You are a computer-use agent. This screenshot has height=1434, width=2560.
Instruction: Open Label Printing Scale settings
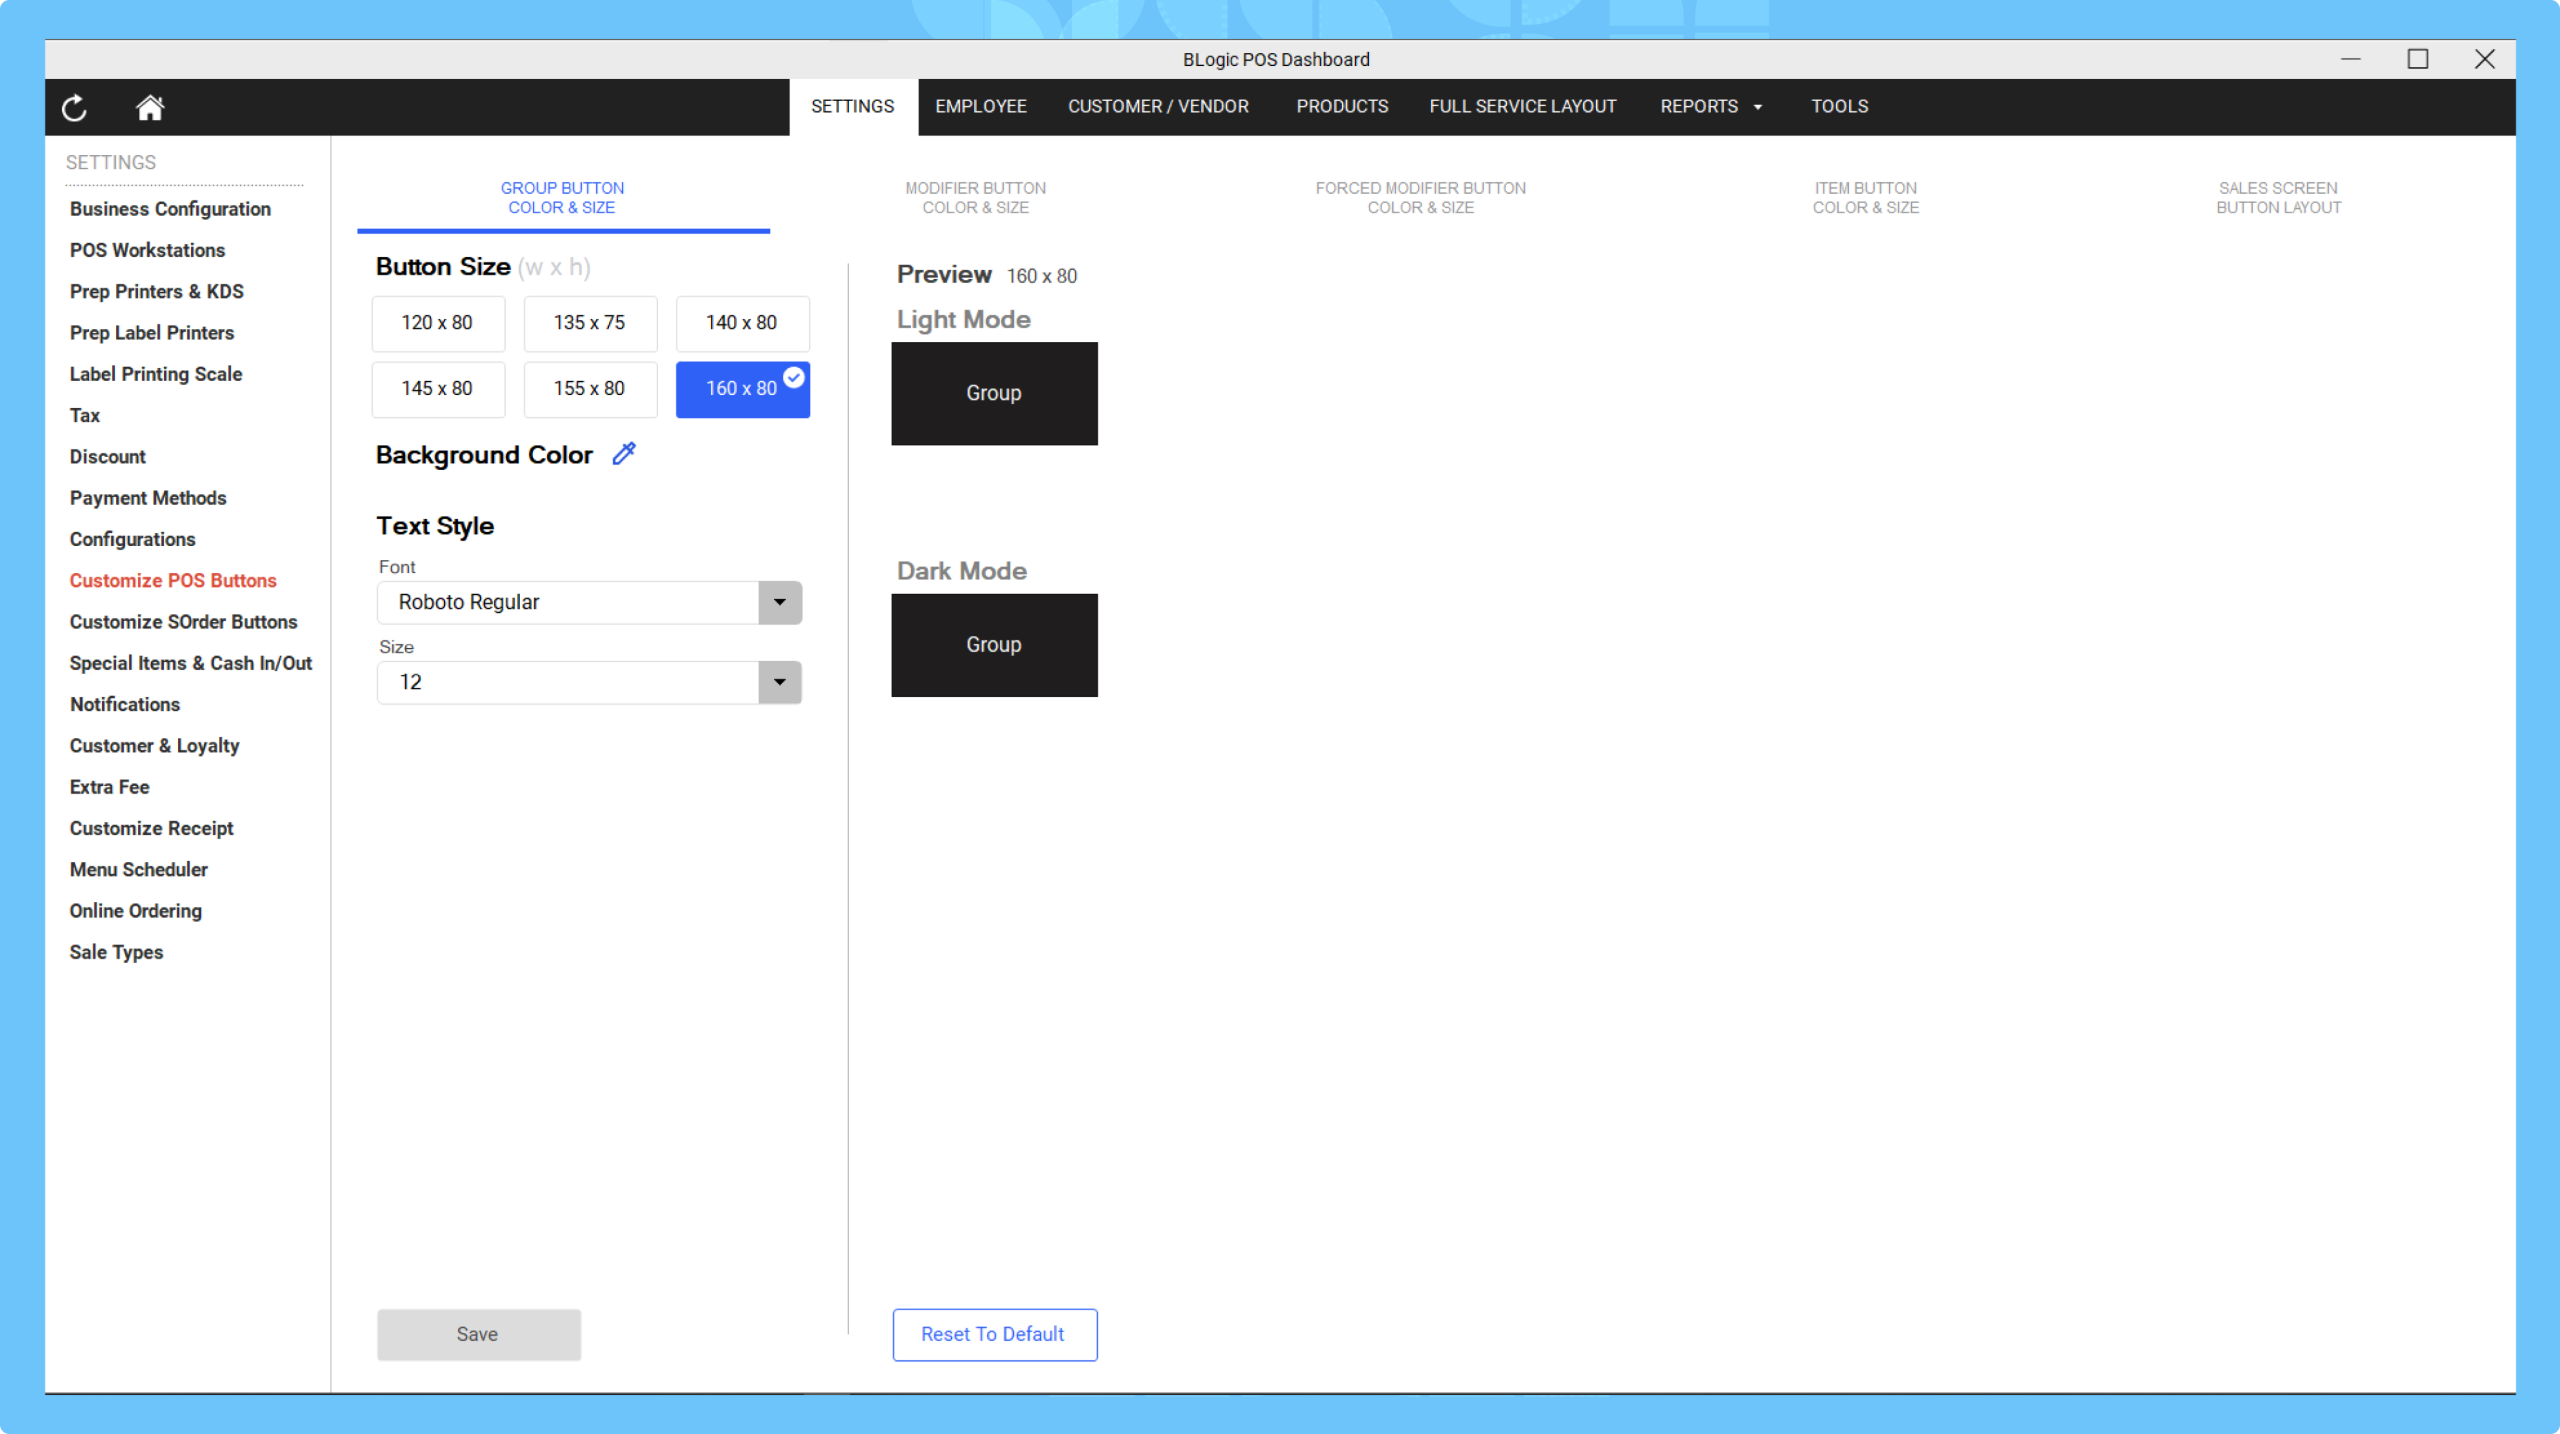coord(156,374)
